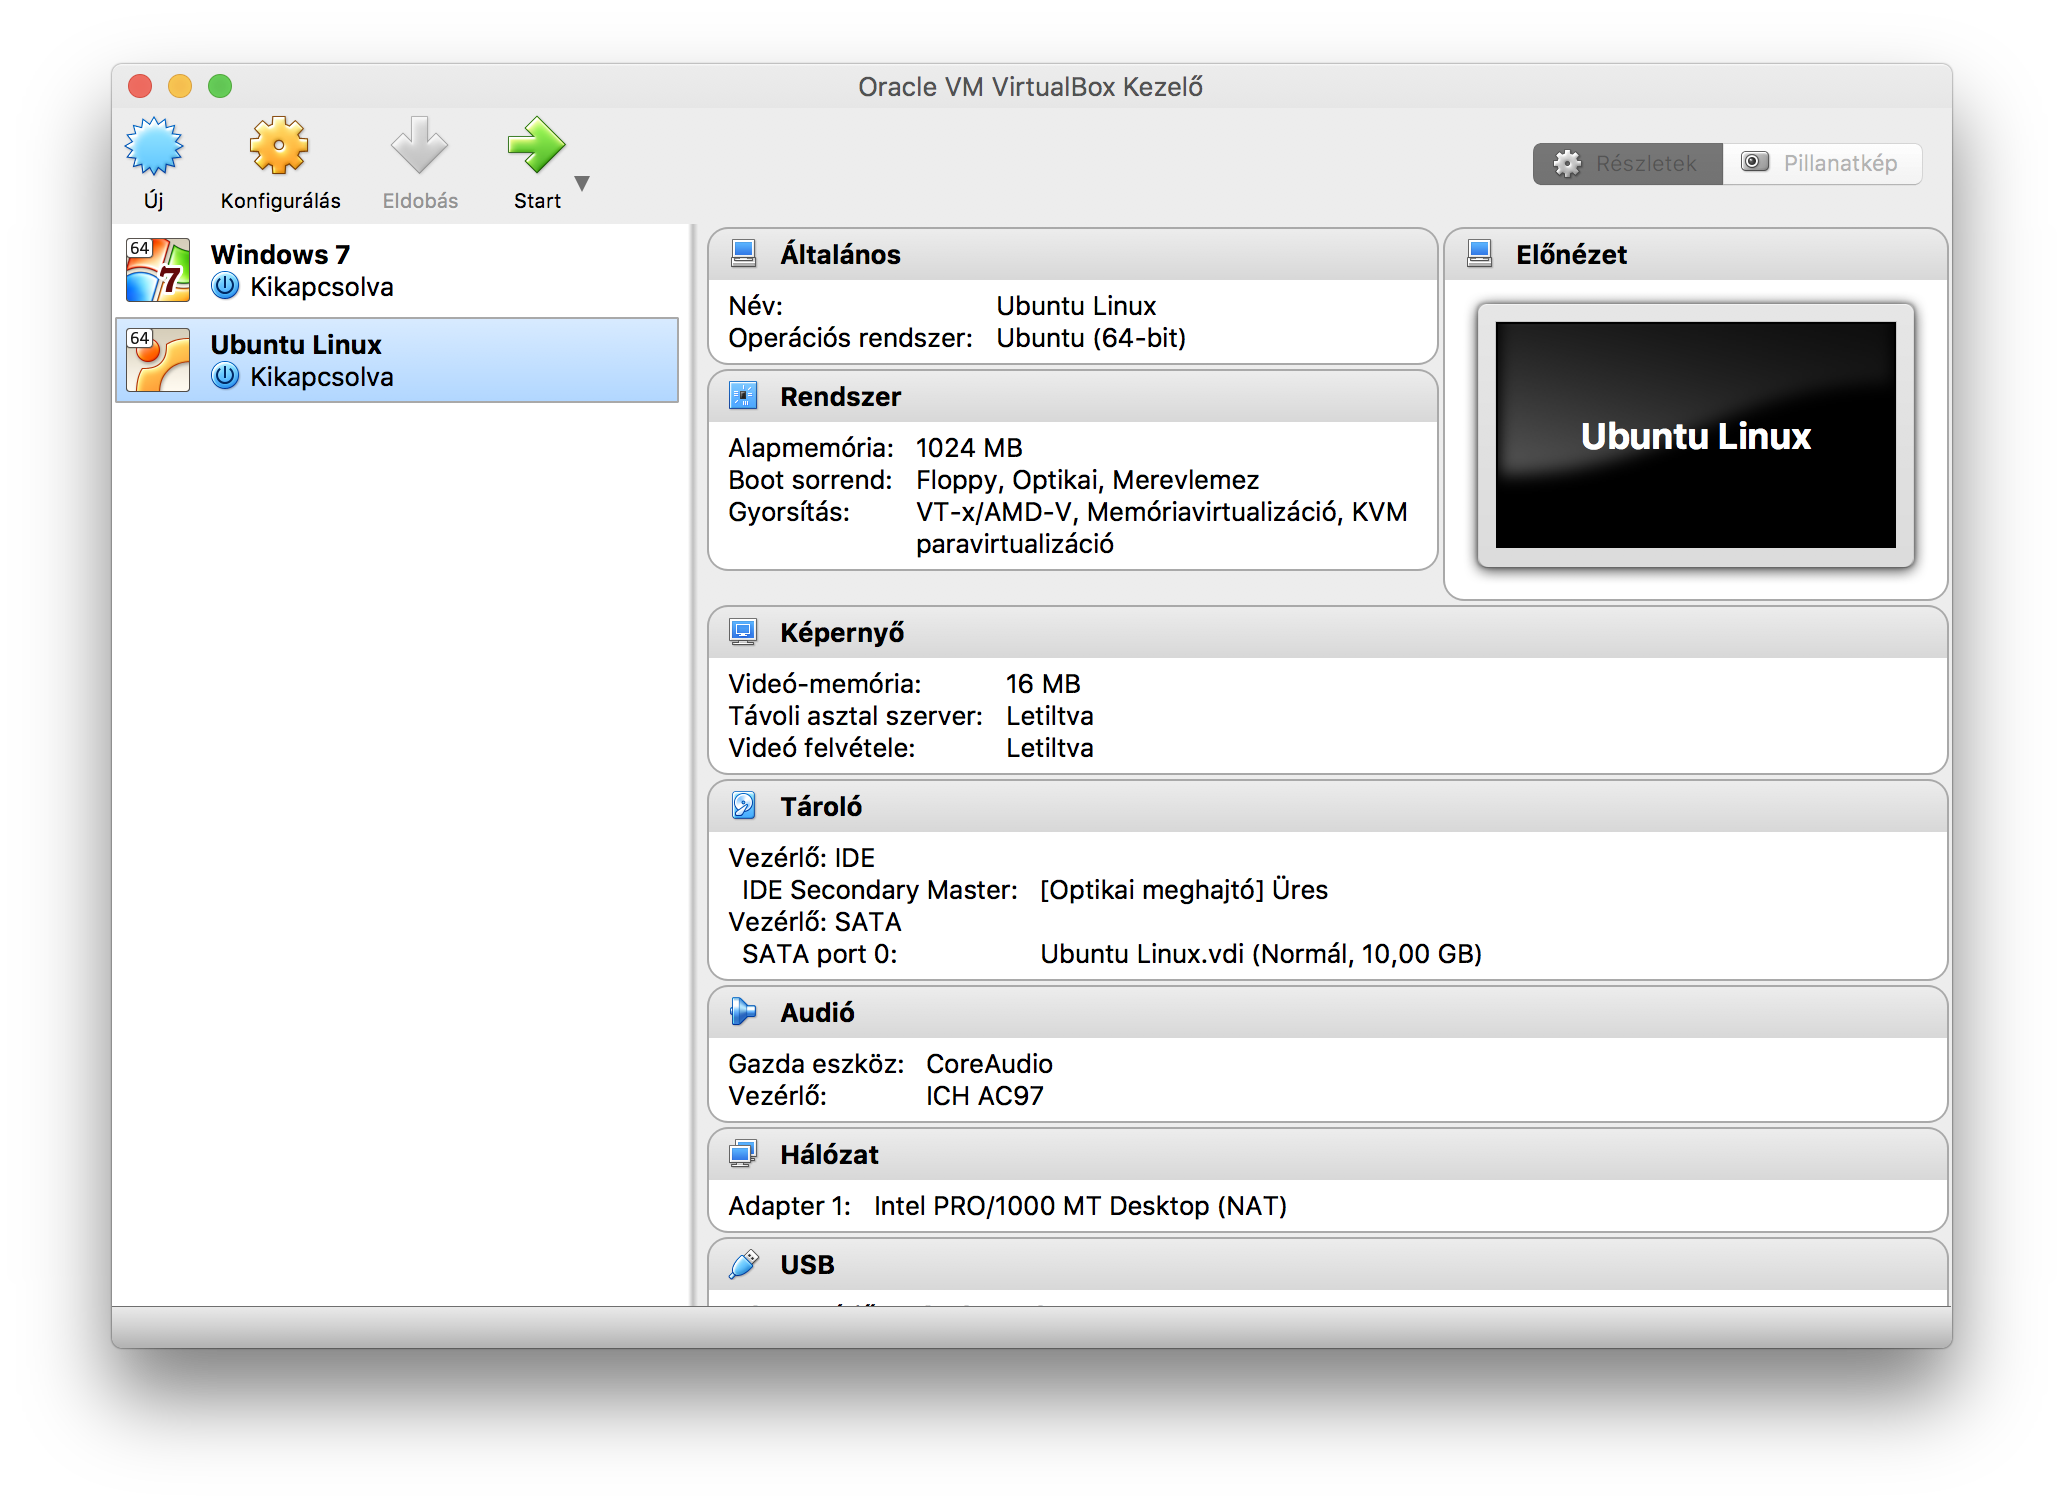This screenshot has width=2064, height=1508.
Task: Click the Hálózat network icon
Action: (x=743, y=1154)
